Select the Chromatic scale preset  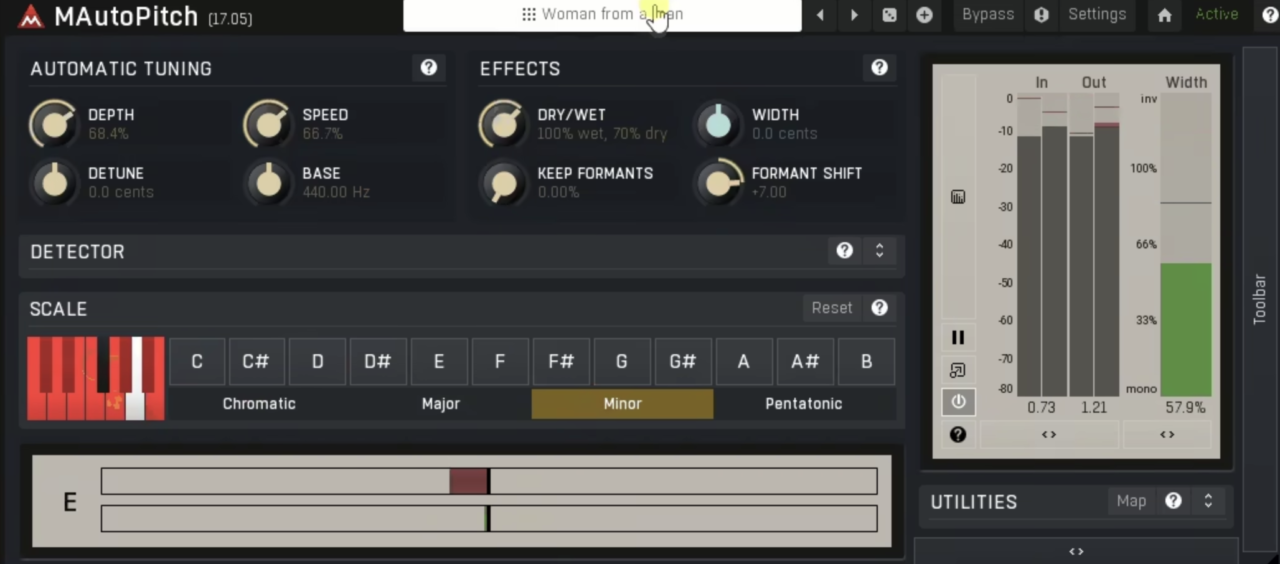tap(259, 404)
